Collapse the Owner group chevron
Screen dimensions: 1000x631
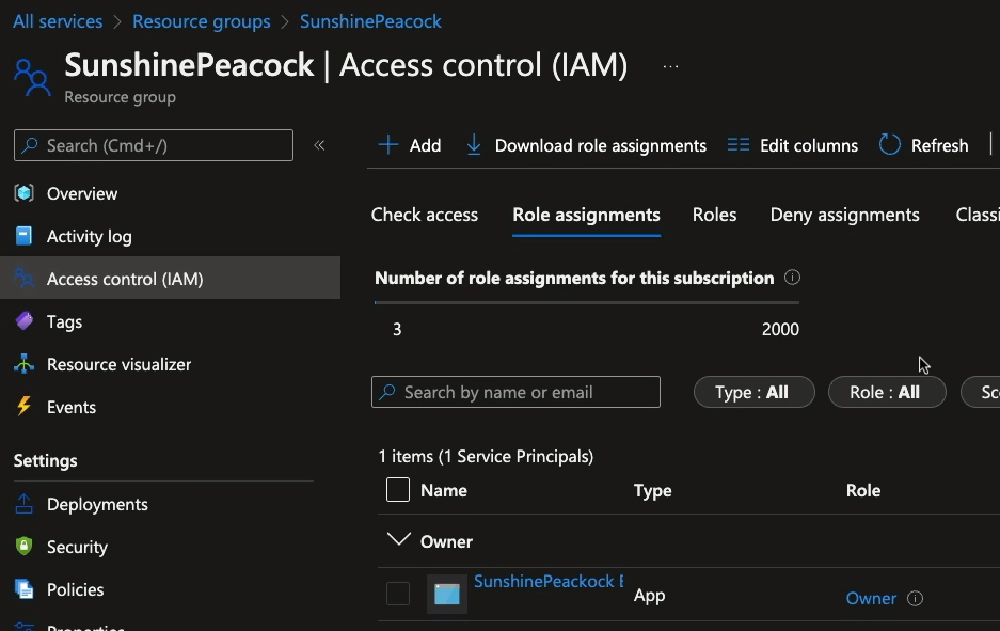[x=399, y=540]
